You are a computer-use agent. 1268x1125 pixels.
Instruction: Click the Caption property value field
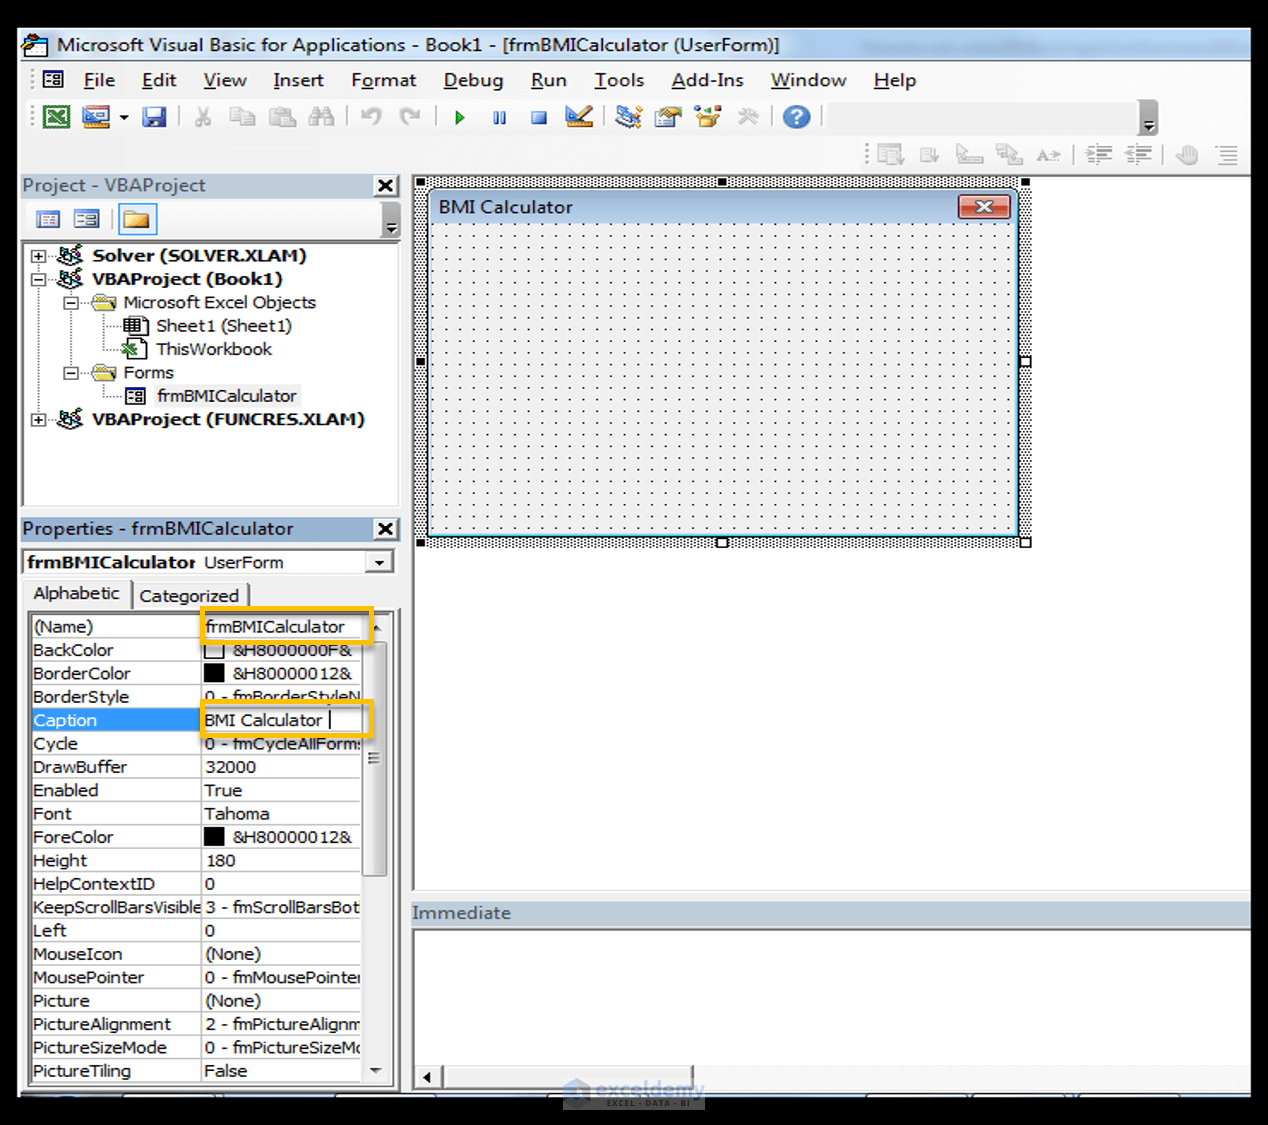(281, 720)
